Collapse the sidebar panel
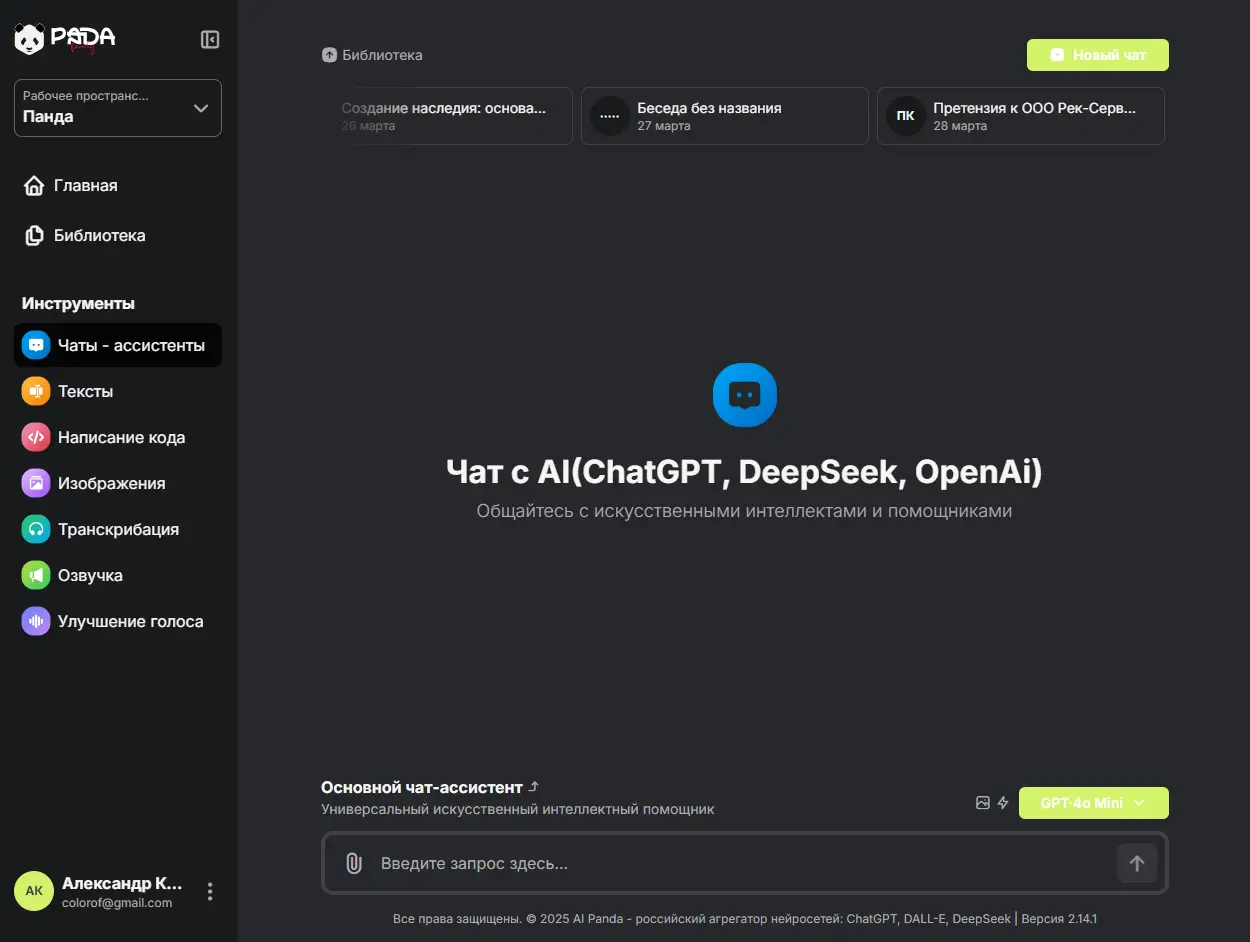The height and width of the screenshot is (942, 1250). [x=210, y=39]
